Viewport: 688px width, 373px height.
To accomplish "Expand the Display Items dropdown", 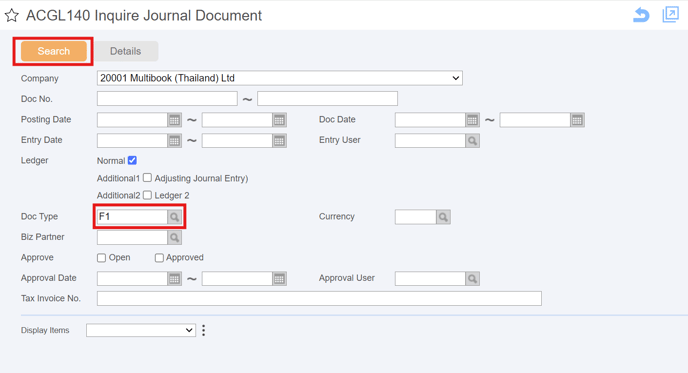I will click(141, 330).
